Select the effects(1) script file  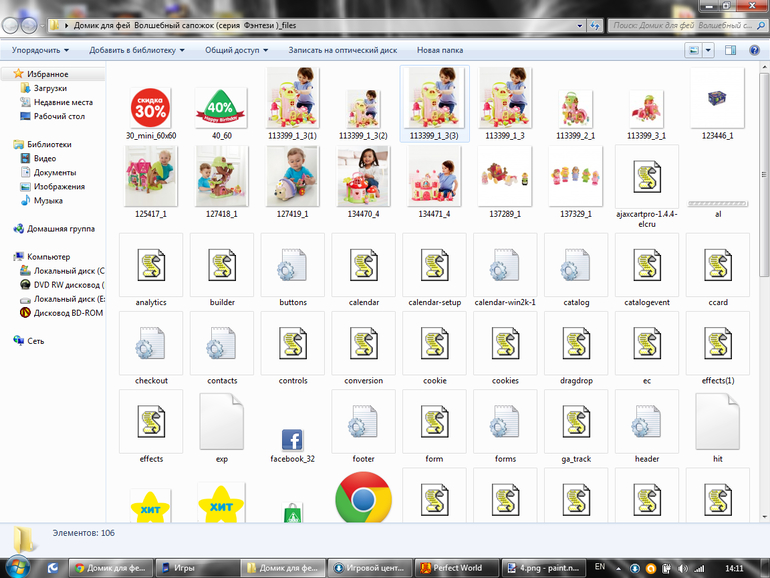coord(717,343)
